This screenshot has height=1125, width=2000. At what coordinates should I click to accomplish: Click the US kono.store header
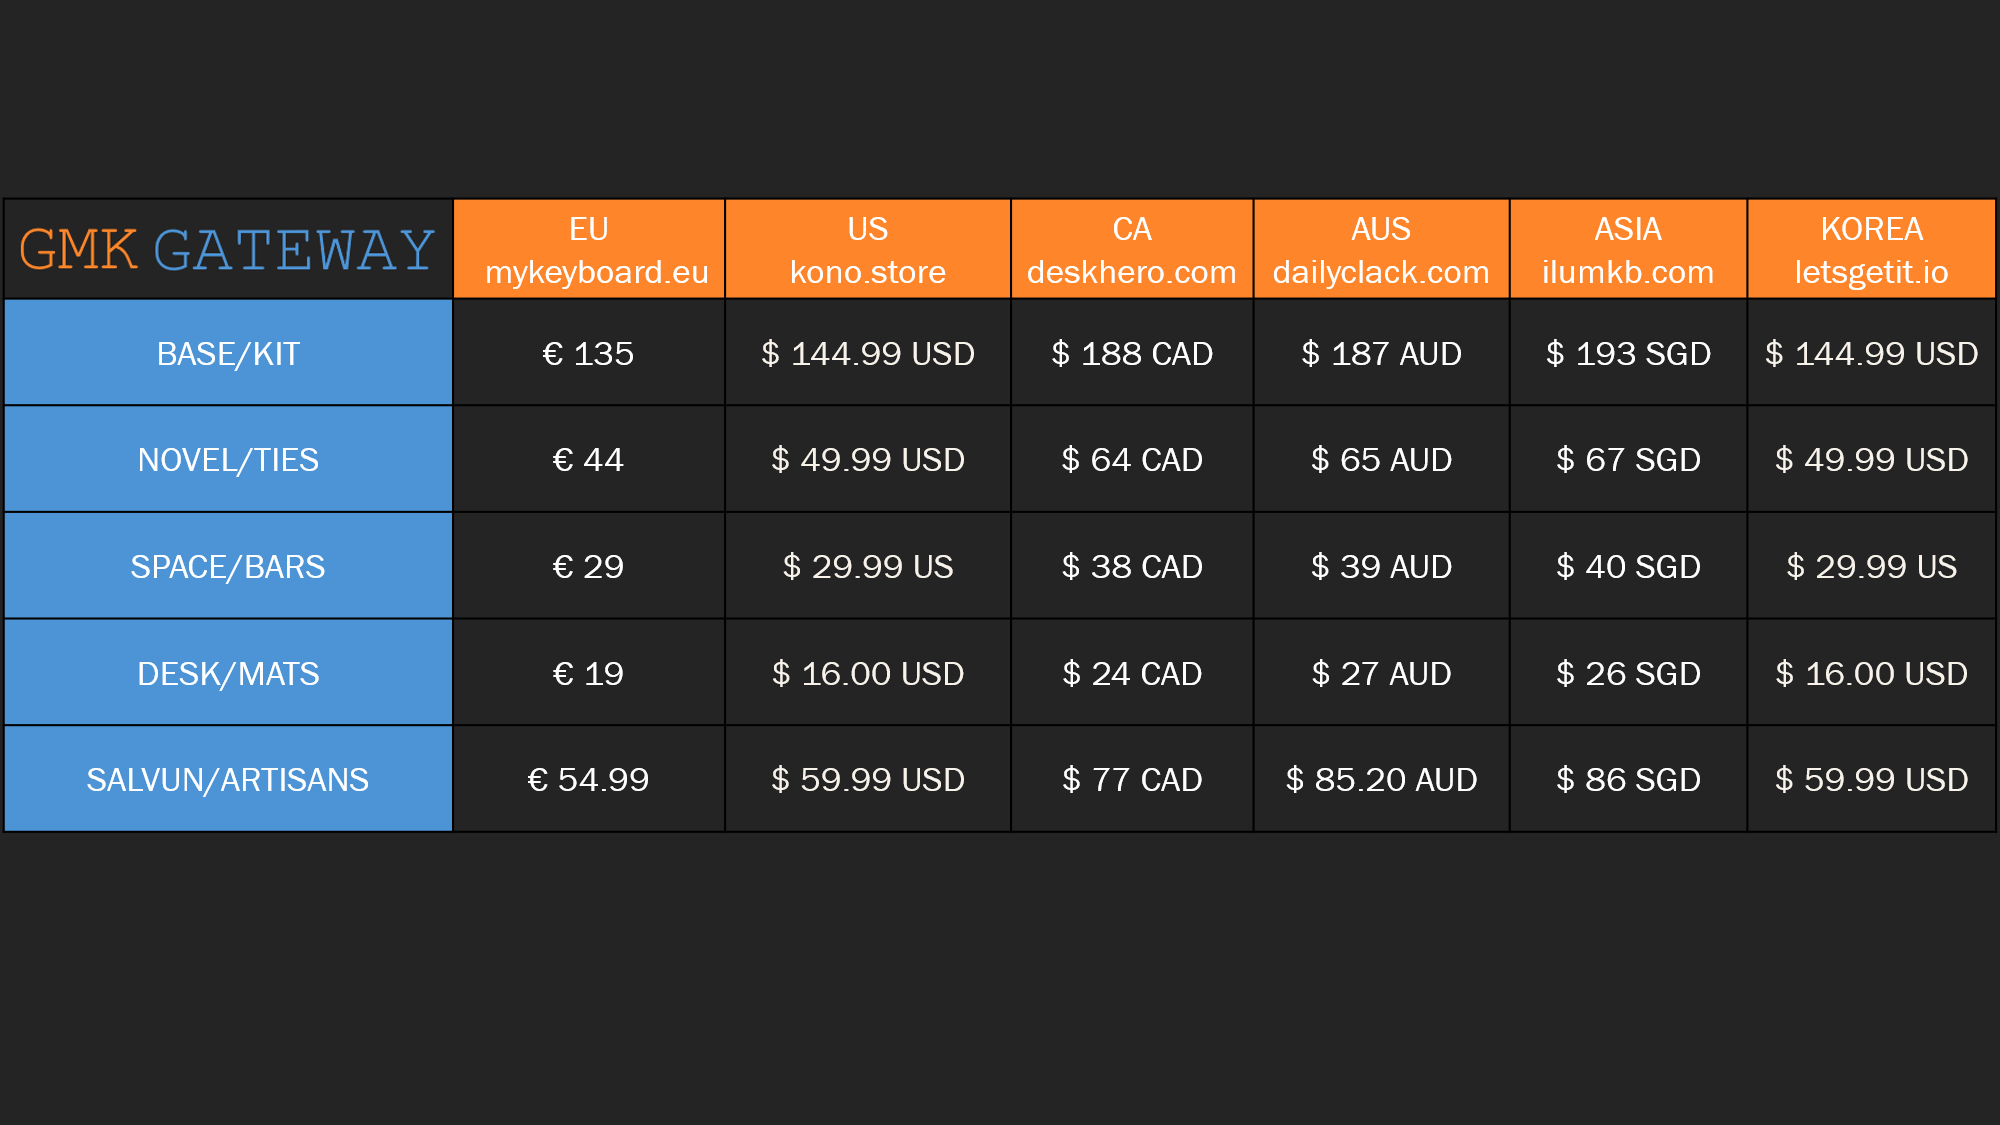tap(867, 250)
